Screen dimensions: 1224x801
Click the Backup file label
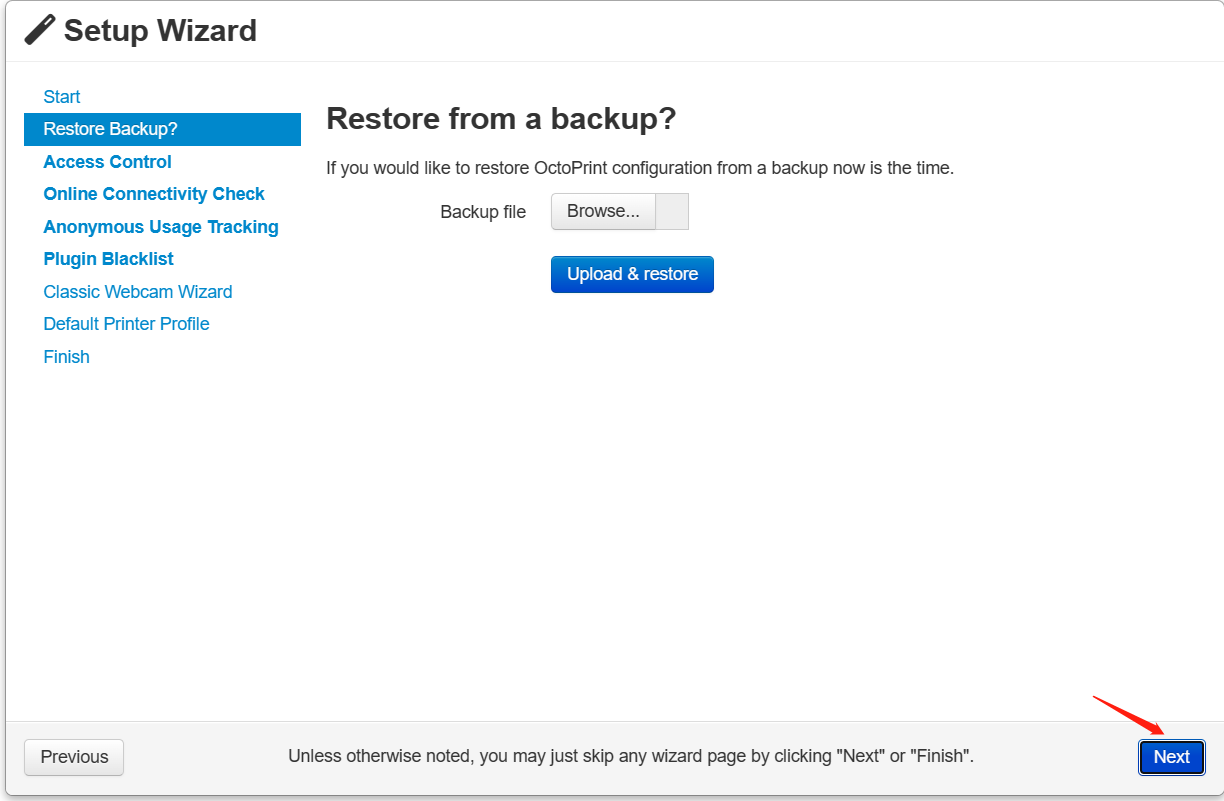[x=483, y=212]
